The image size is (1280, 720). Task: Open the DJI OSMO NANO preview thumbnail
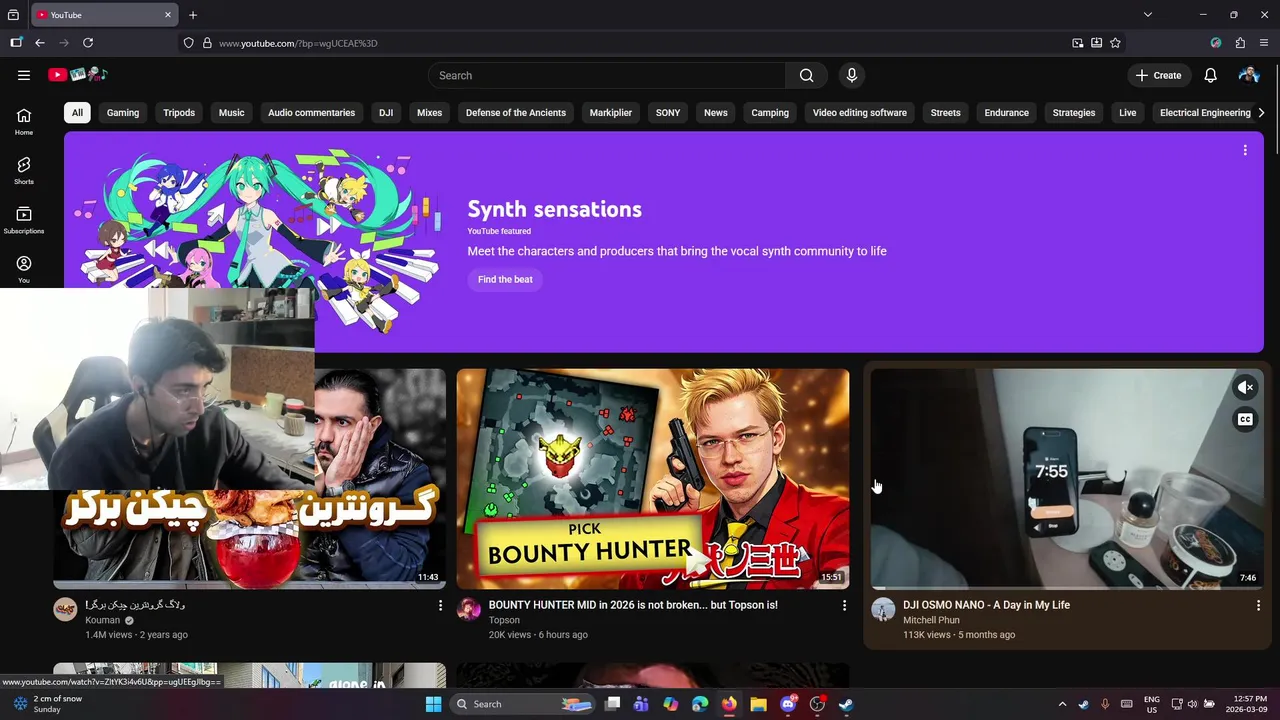coord(1068,479)
